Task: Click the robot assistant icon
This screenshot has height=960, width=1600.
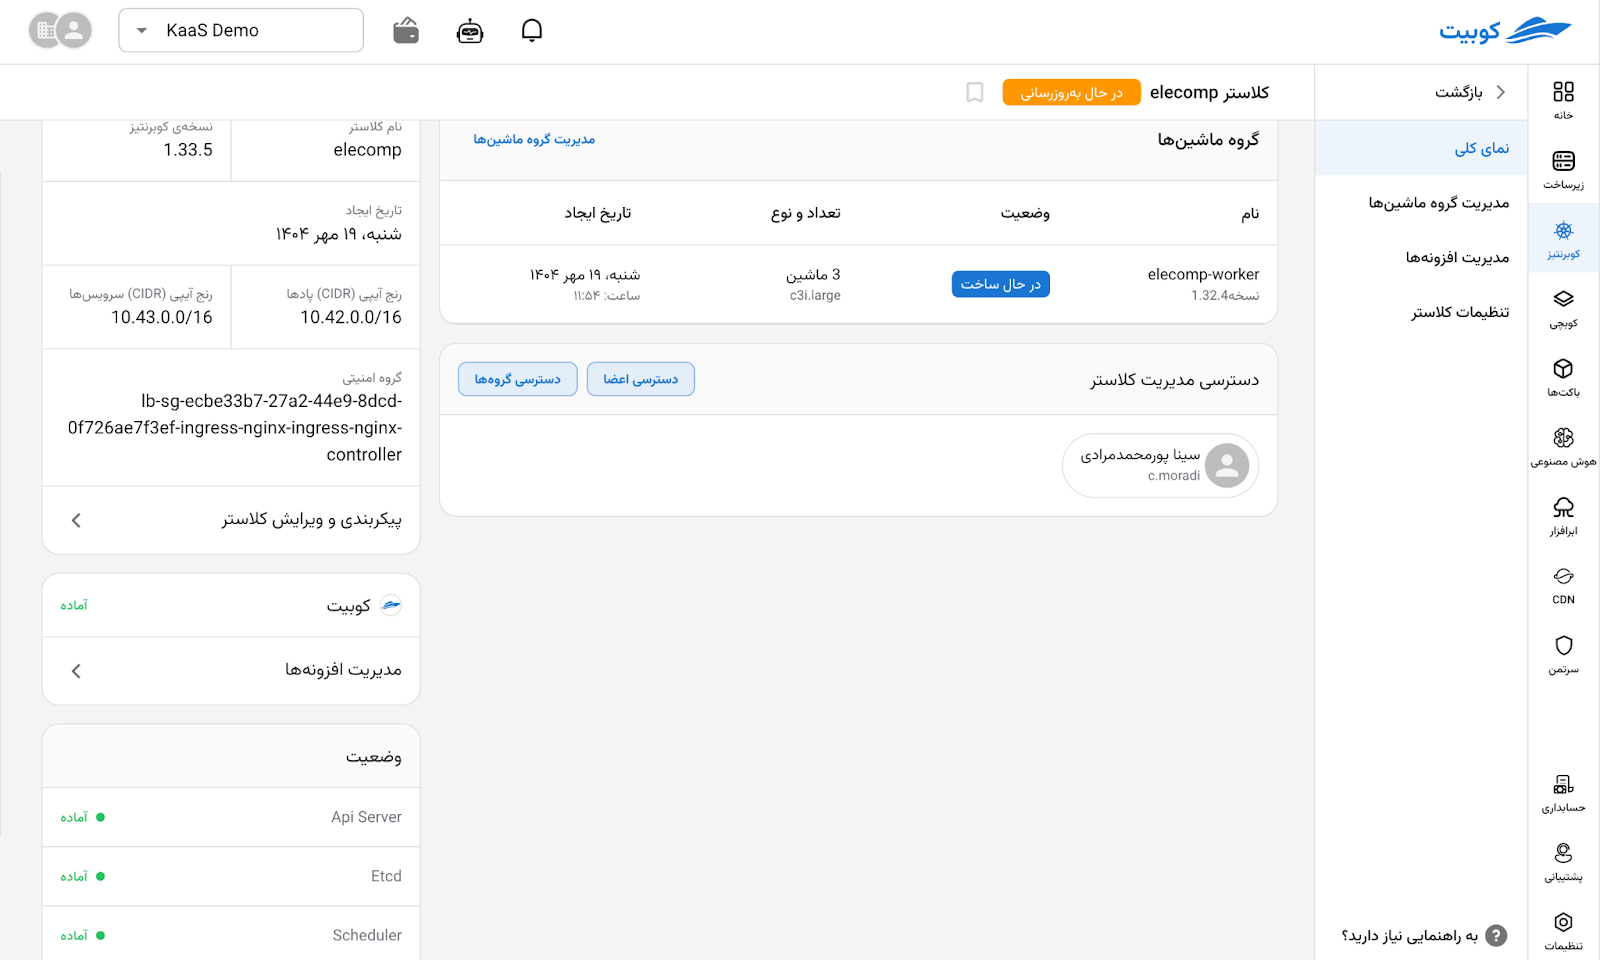Action: click(x=469, y=31)
